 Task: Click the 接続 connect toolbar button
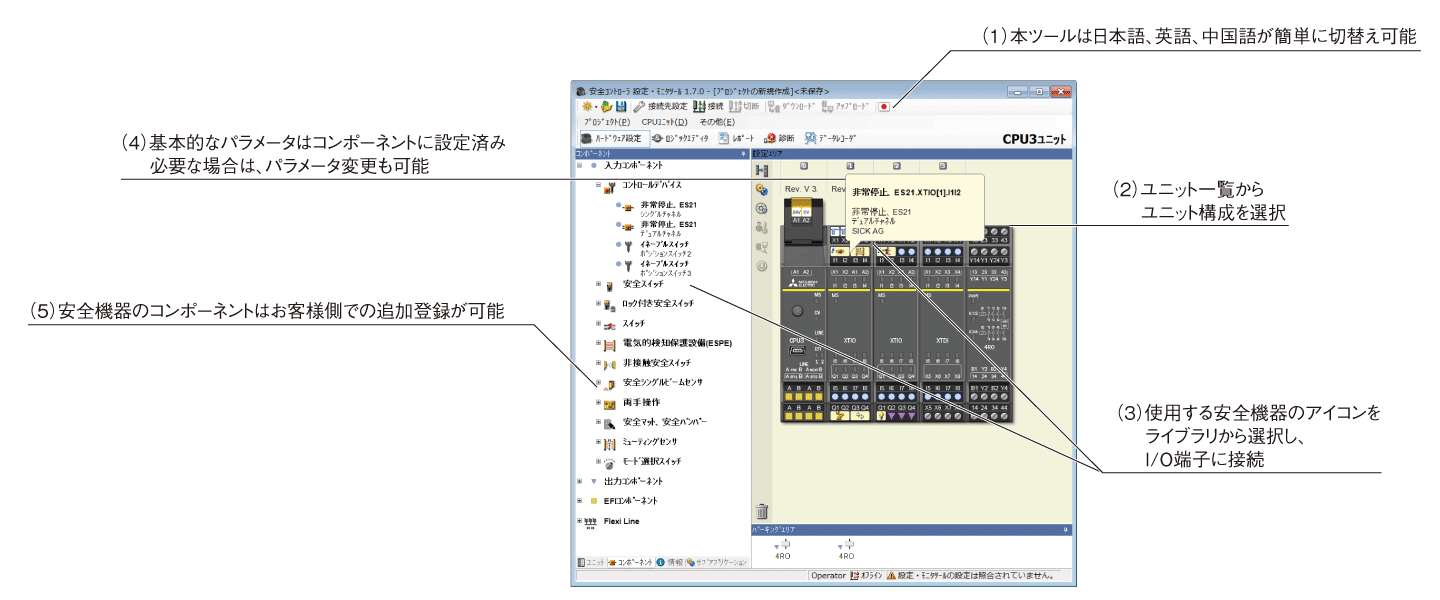tap(708, 106)
